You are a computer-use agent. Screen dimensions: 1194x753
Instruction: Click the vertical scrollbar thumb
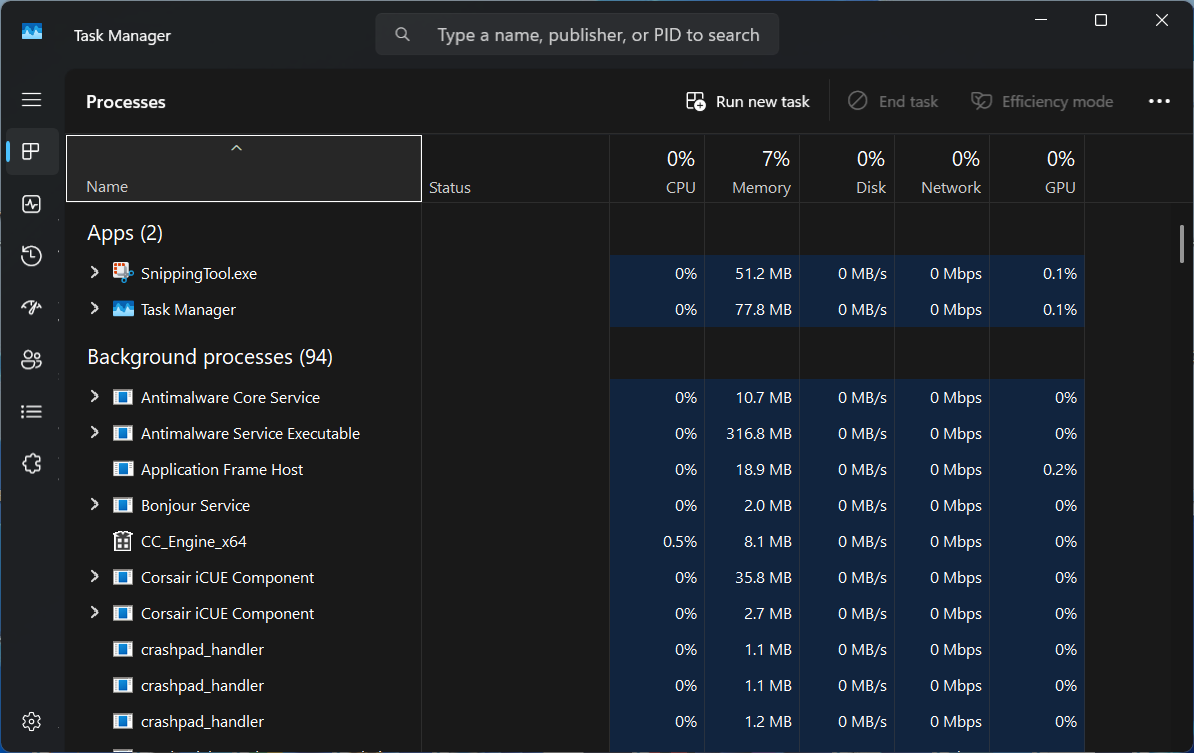(x=1182, y=244)
